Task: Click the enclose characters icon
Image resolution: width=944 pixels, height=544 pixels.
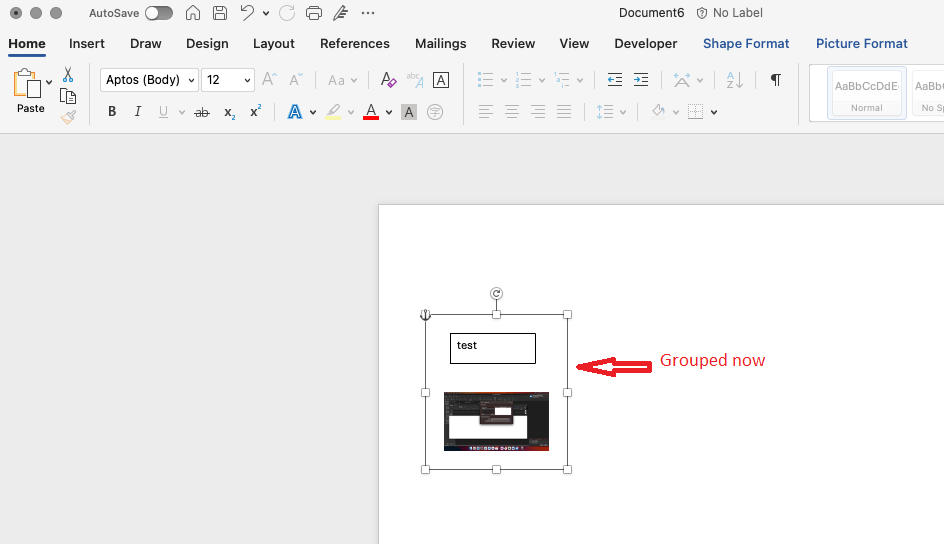Action: [x=435, y=112]
